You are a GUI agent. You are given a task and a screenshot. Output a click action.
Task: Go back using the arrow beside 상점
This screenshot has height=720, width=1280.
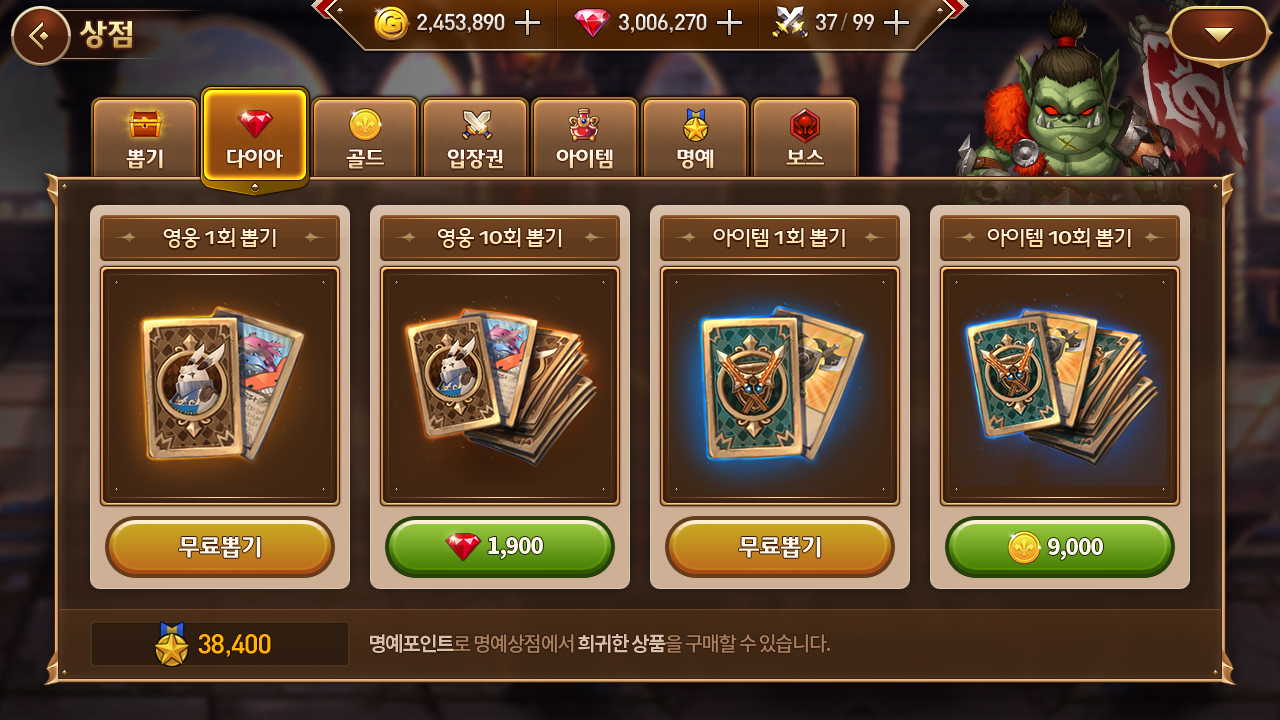click(40, 36)
